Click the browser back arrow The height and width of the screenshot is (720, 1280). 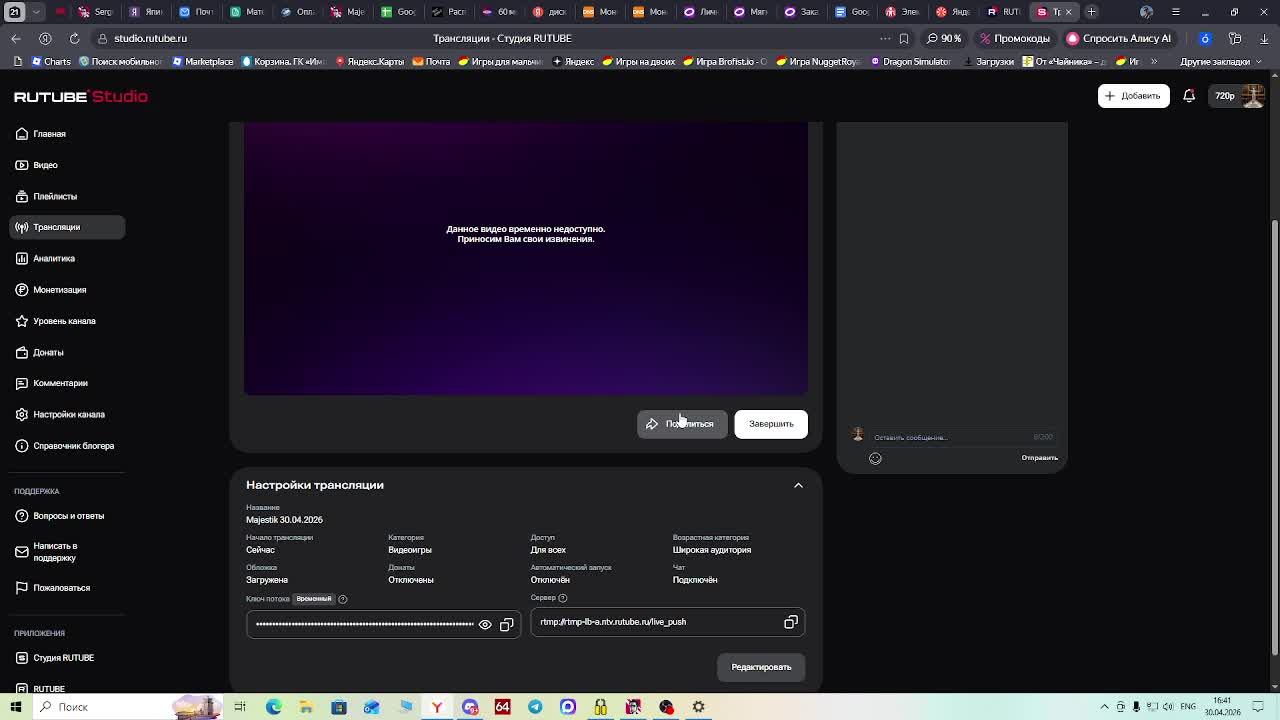[16, 38]
